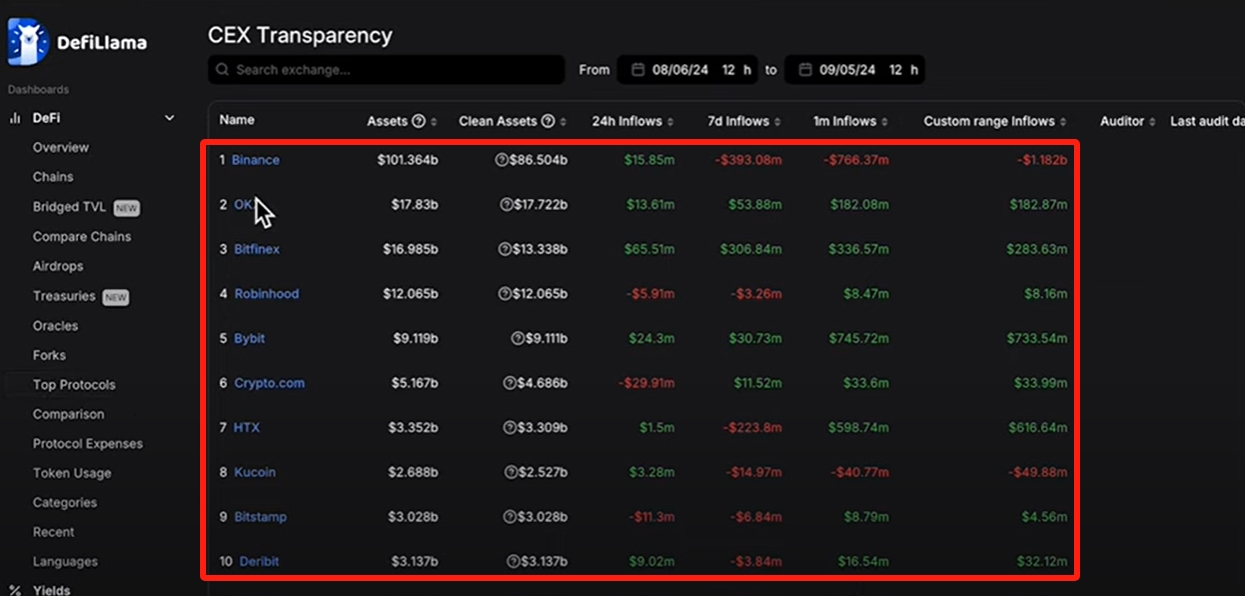Sort by 1m Inflows using its sort arrows

(886, 122)
